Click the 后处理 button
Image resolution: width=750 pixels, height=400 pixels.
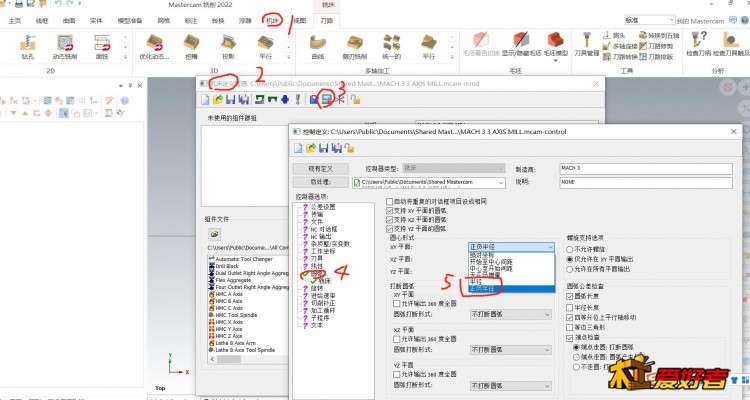pyautogui.click(x=320, y=182)
